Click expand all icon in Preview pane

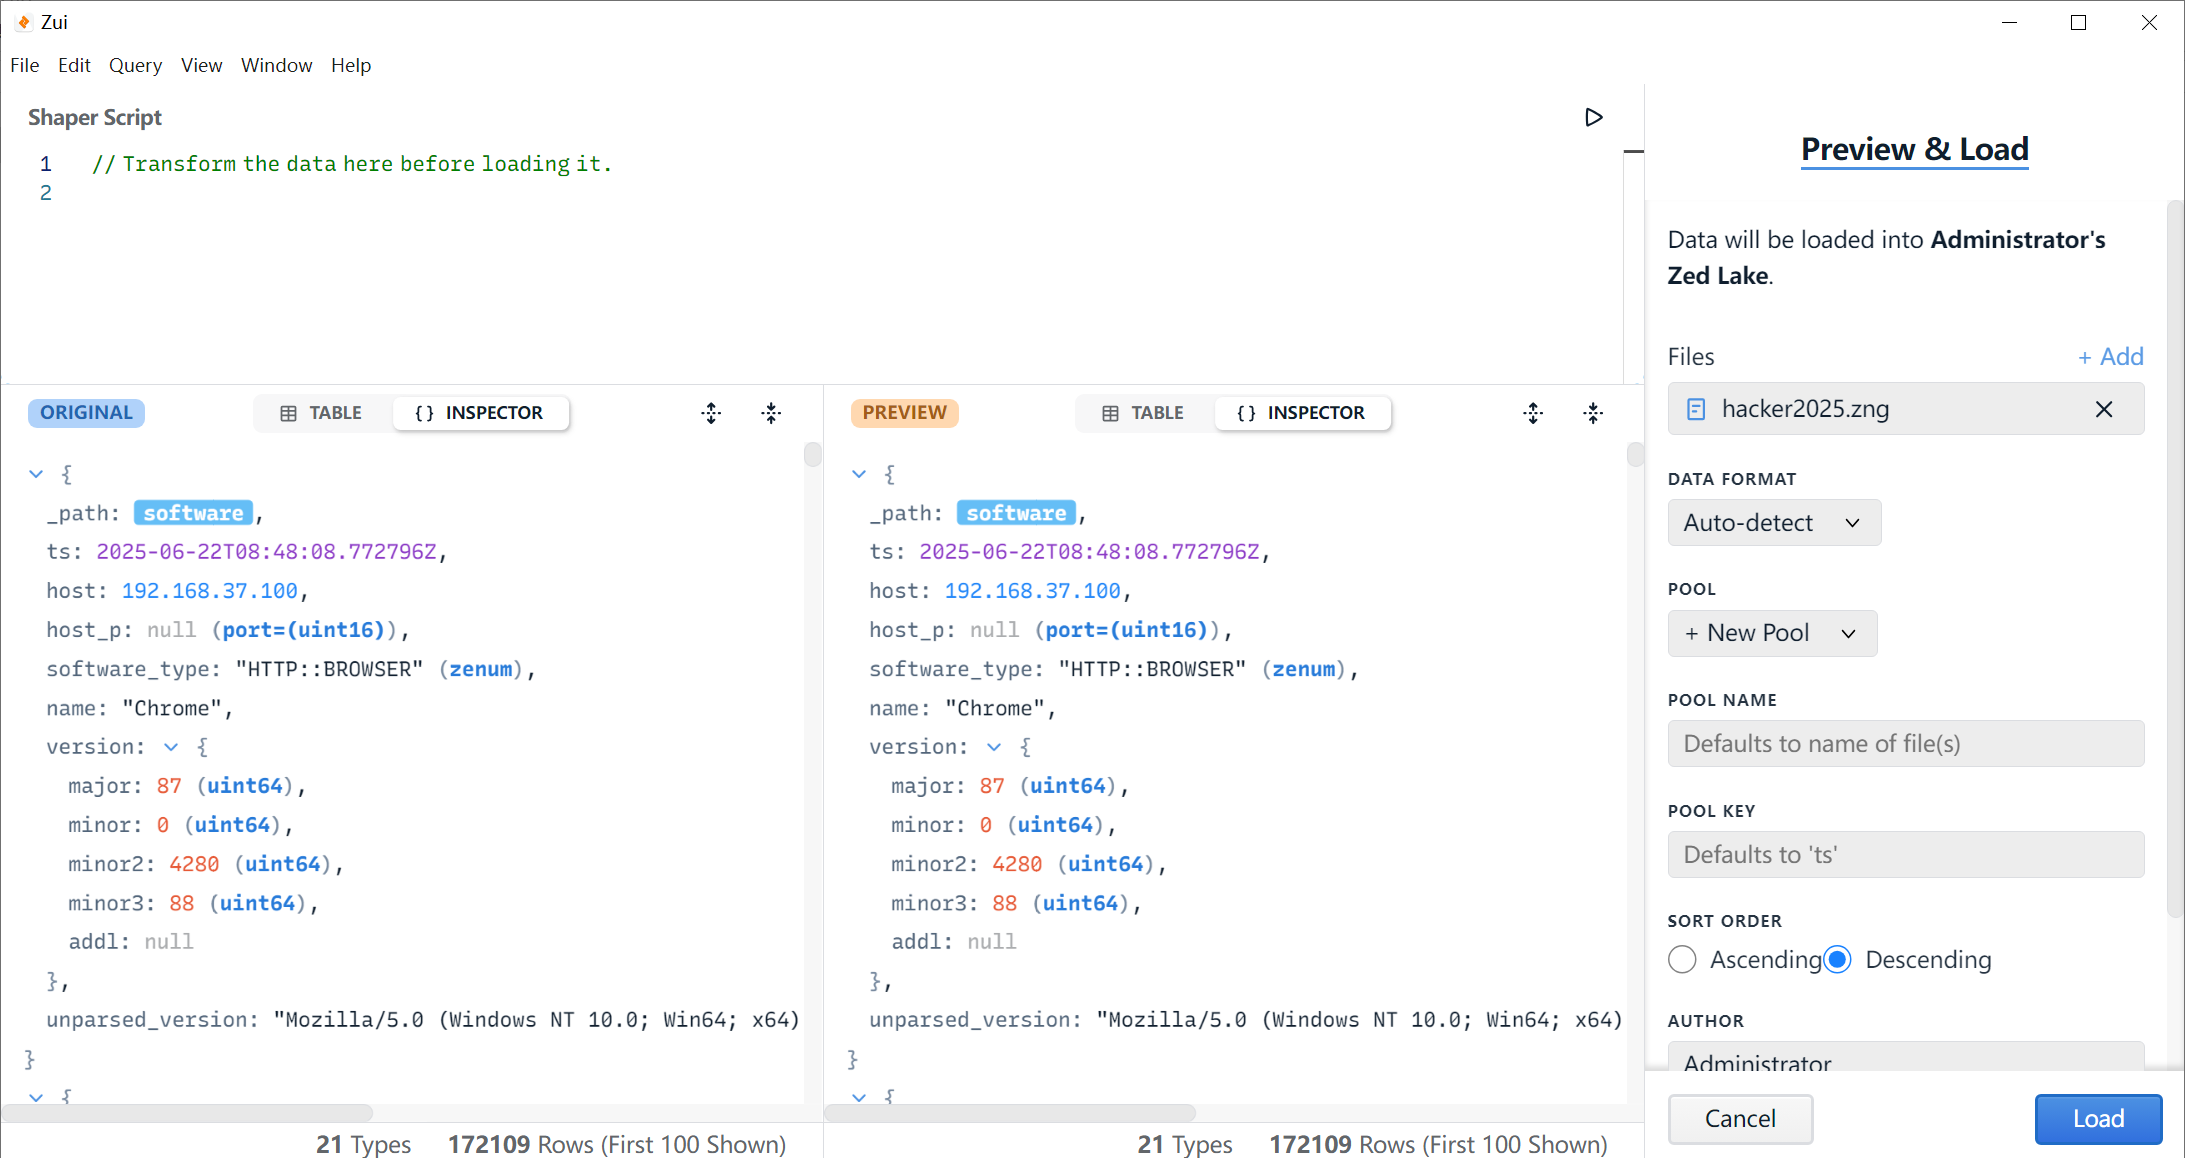tap(1533, 413)
